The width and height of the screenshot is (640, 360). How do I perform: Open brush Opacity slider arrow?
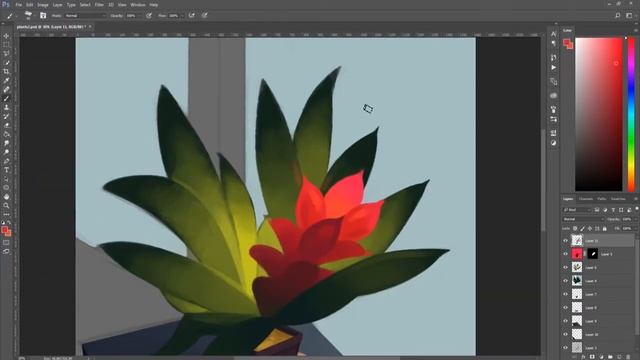point(140,16)
